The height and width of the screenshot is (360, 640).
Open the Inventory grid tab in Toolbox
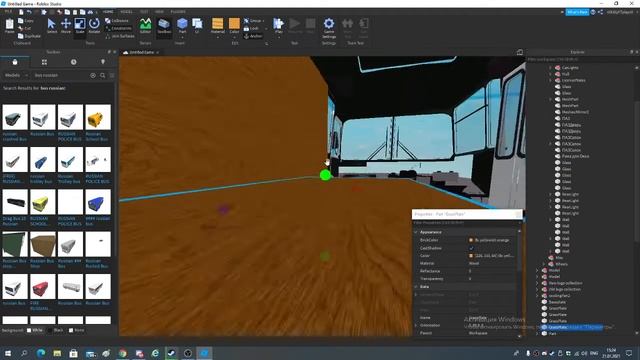click(44, 62)
